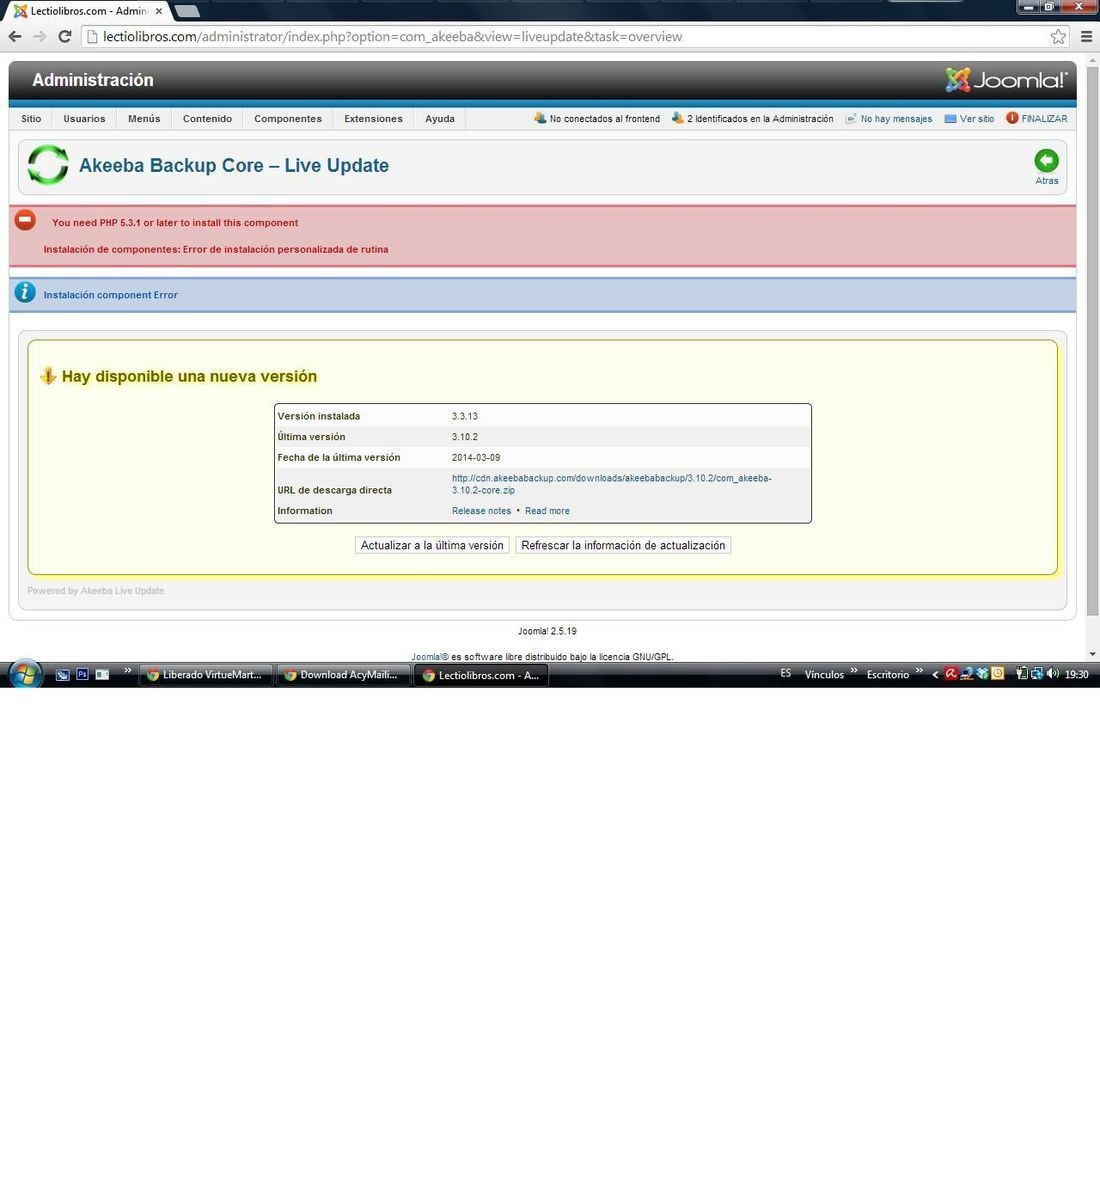Open the Ayuda menu

pos(440,118)
